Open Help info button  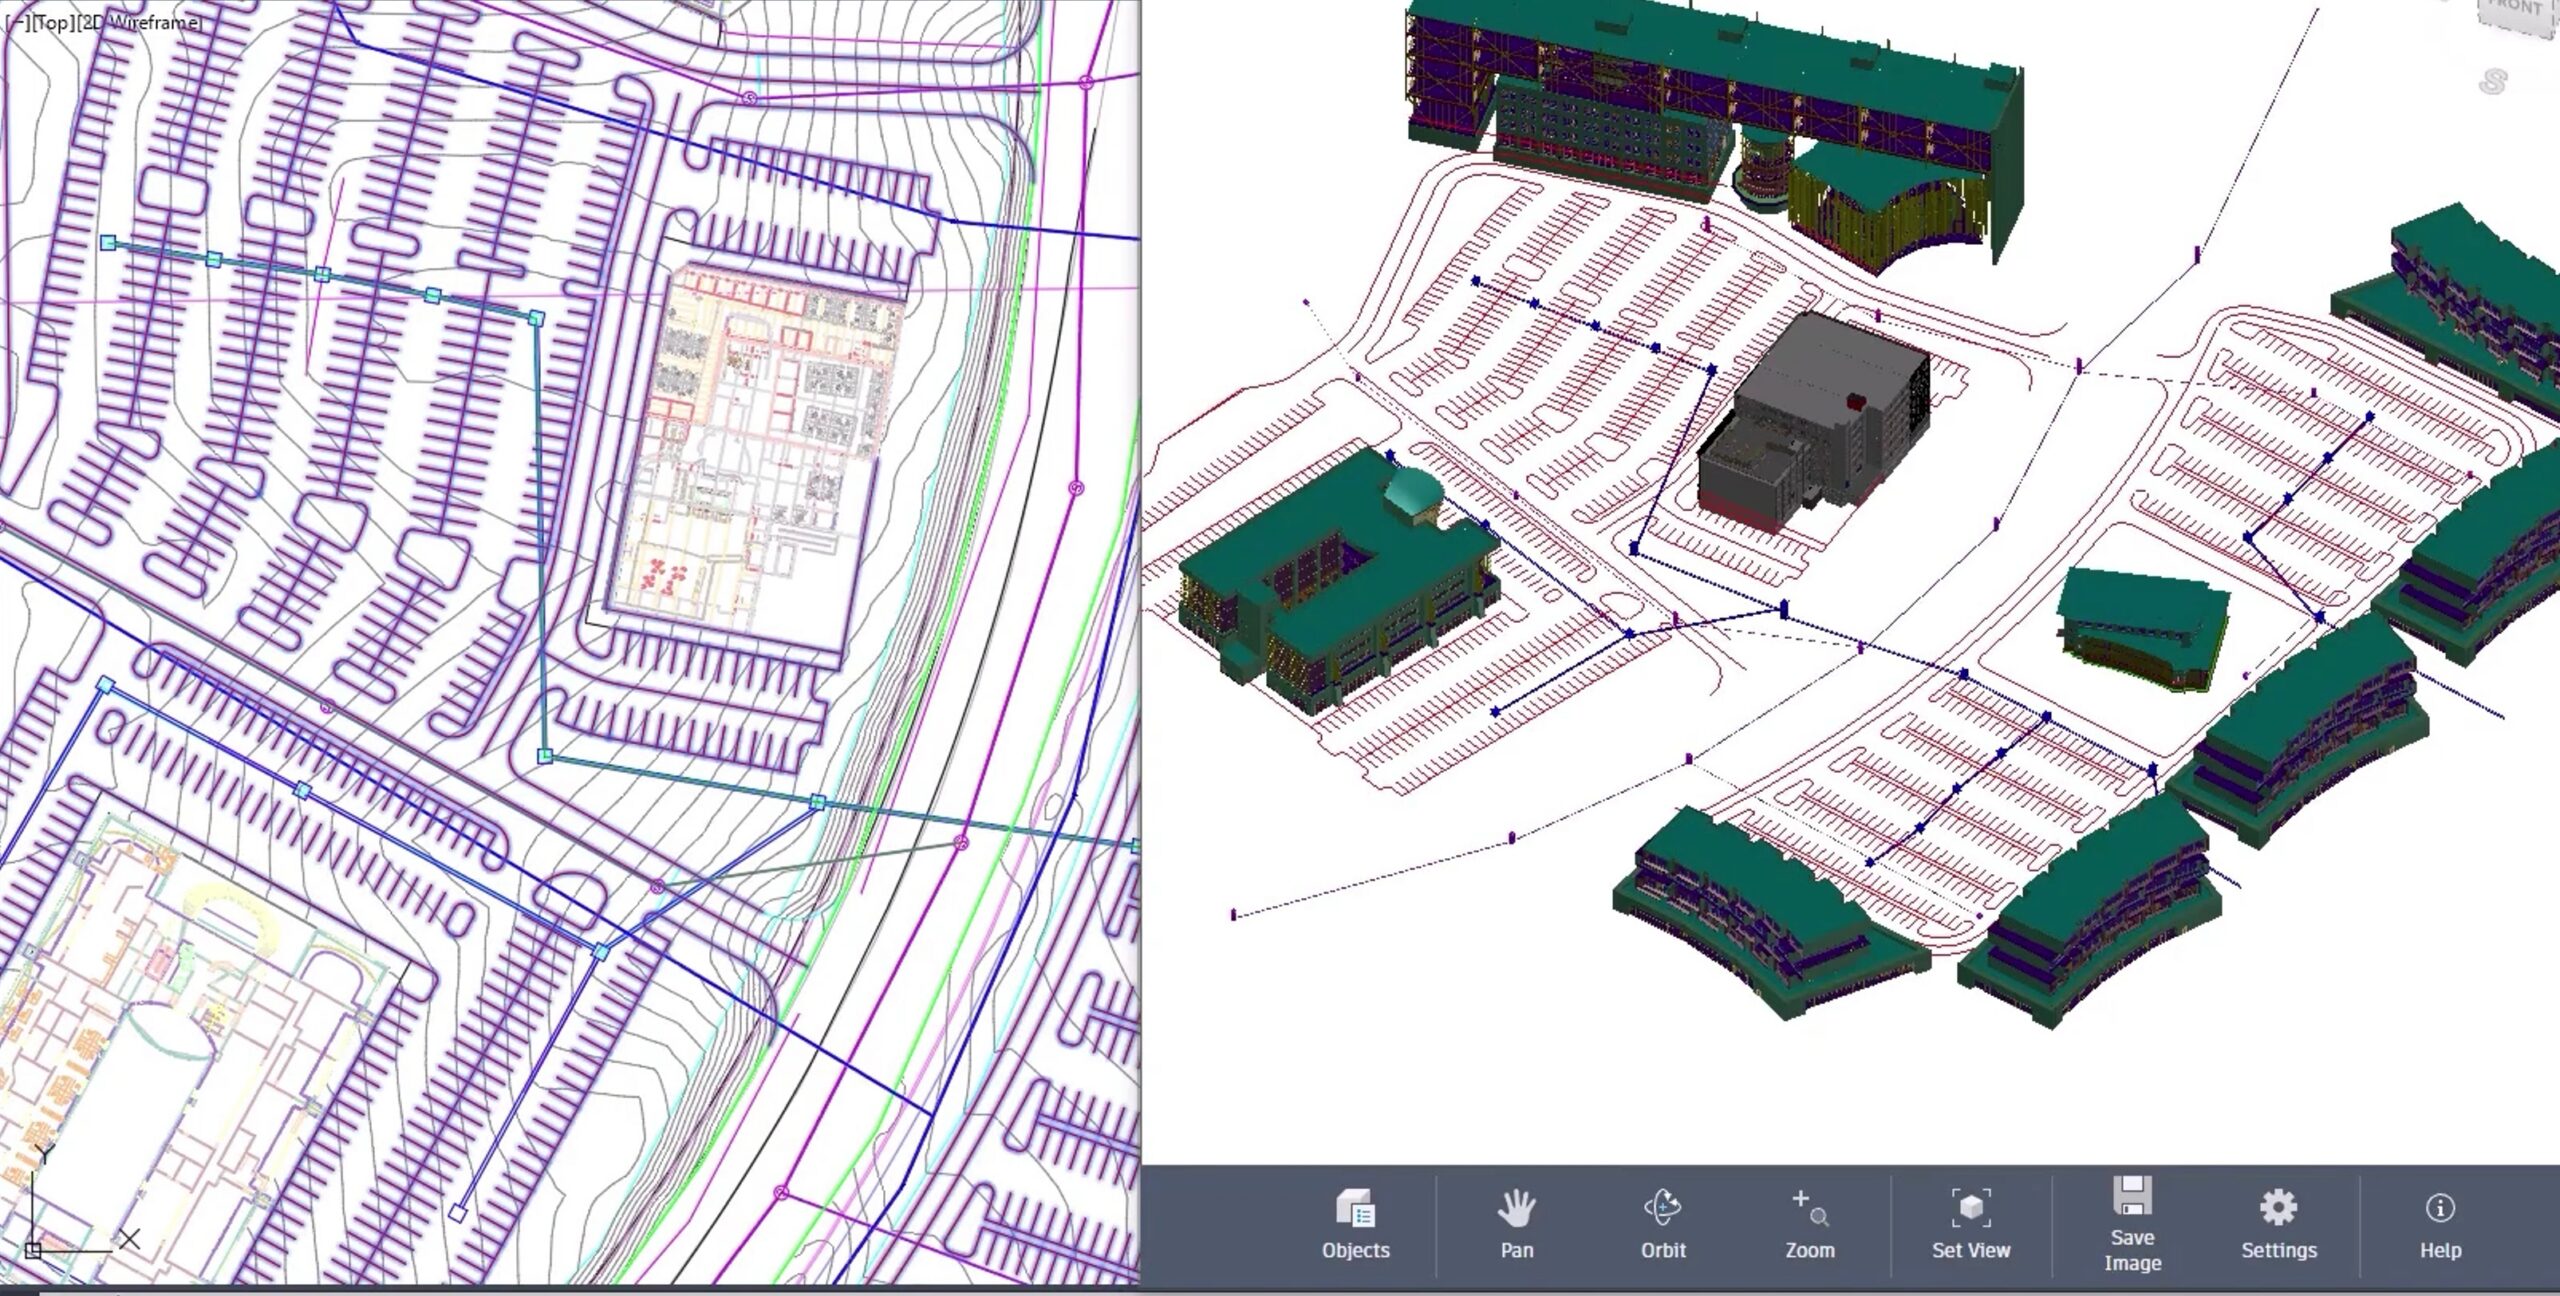click(2440, 1225)
